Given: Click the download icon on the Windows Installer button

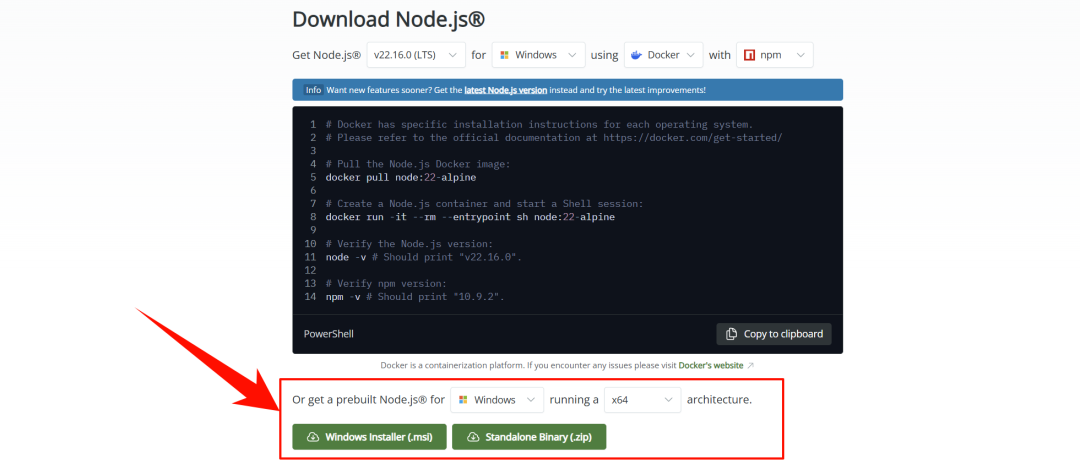Looking at the screenshot, I should point(313,436).
